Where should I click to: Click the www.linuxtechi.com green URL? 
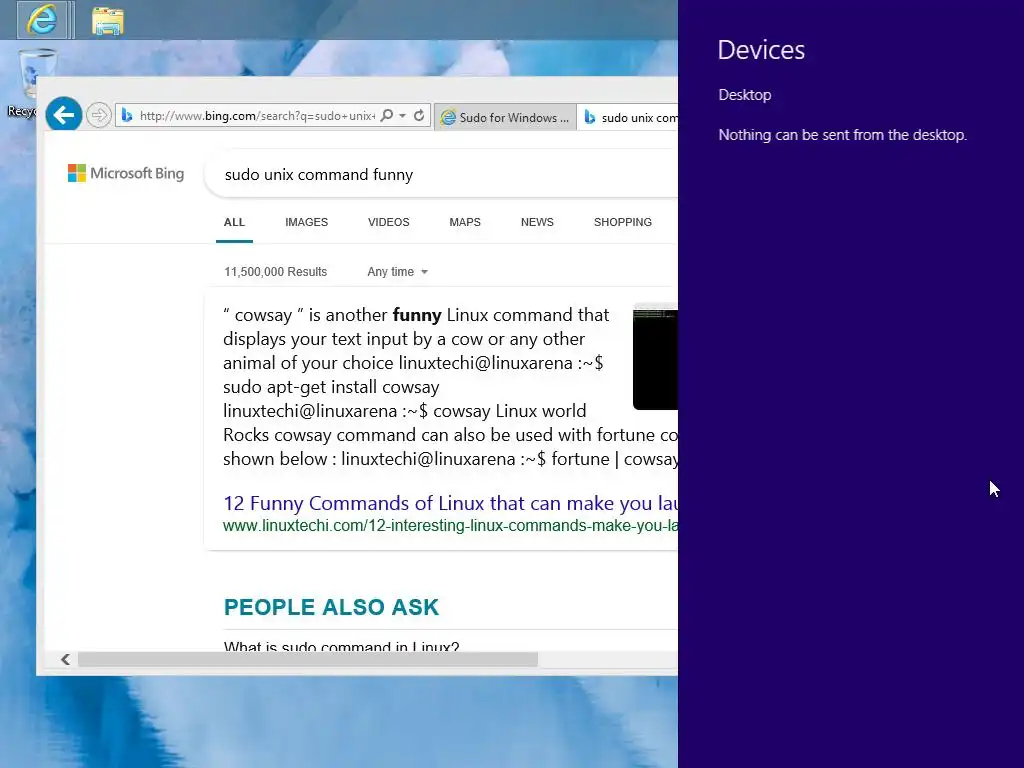click(x=451, y=526)
